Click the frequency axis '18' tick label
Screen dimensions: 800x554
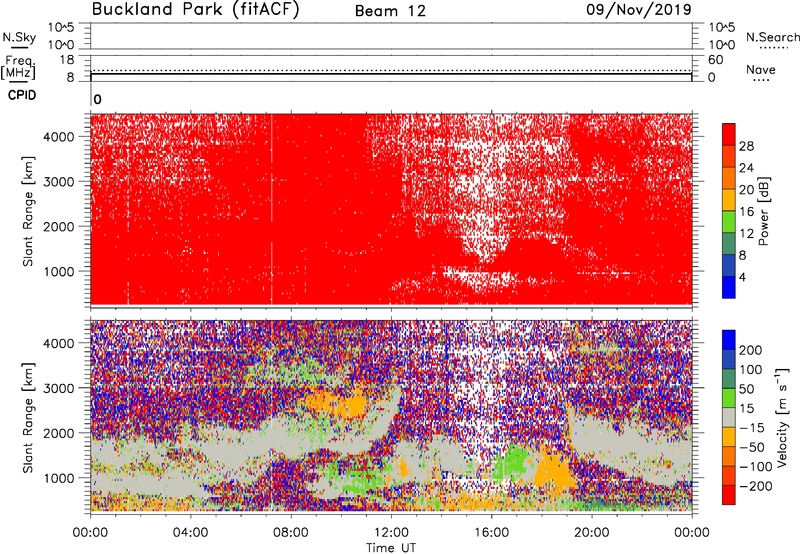(x=67, y=60)
